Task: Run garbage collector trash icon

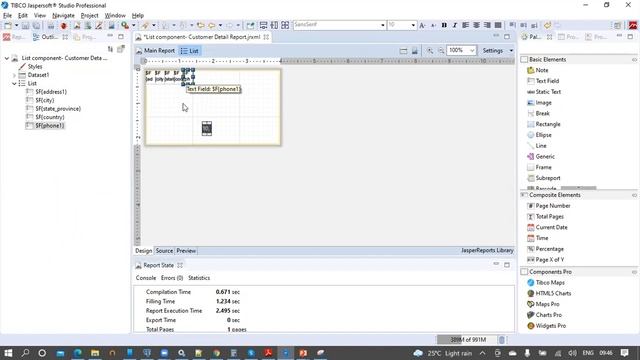Action: coord(502,340)
